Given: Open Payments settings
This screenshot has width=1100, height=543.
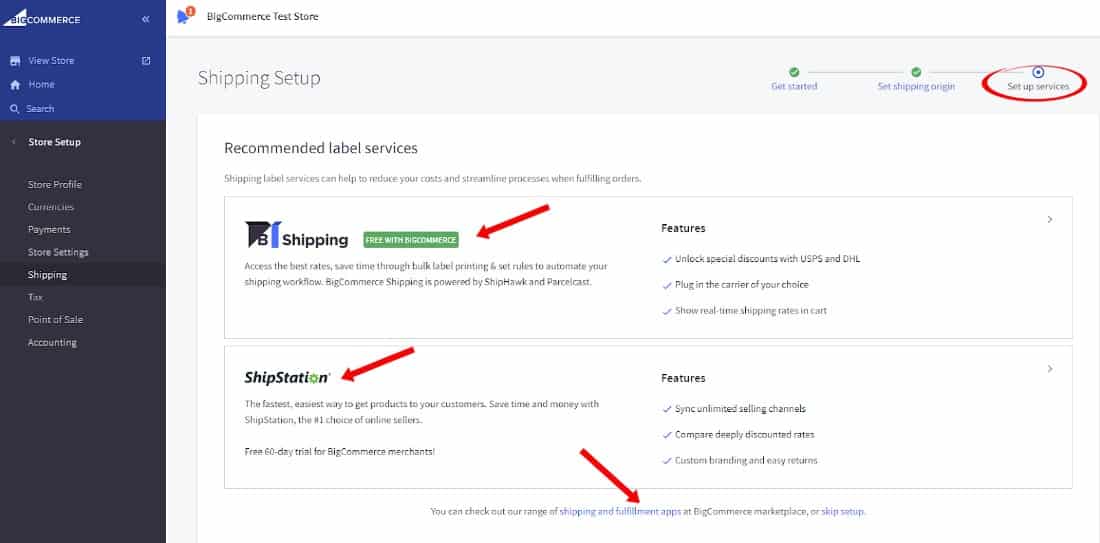Looking at the screenshot, I should pos(49,230).
